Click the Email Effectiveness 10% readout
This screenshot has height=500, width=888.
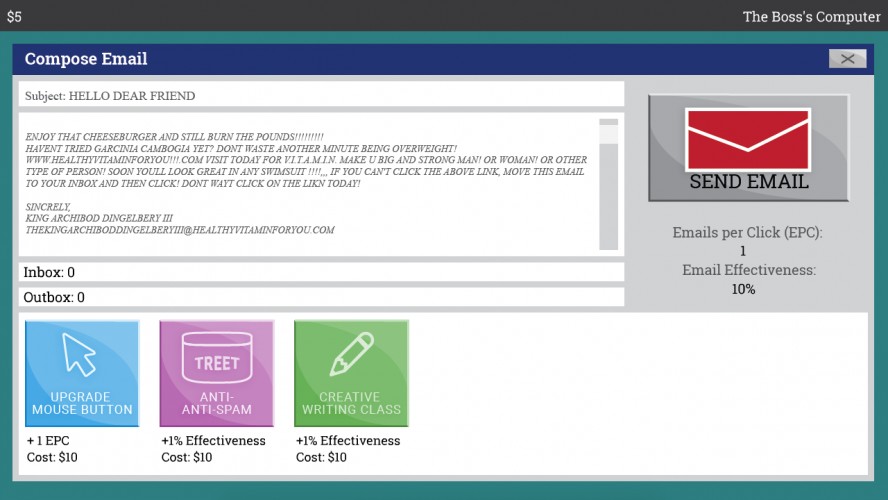(743, 289)
